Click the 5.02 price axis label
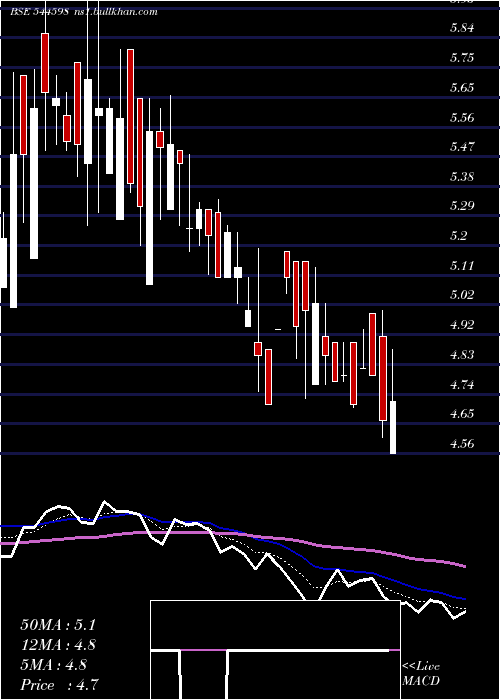 coord(462,295)
